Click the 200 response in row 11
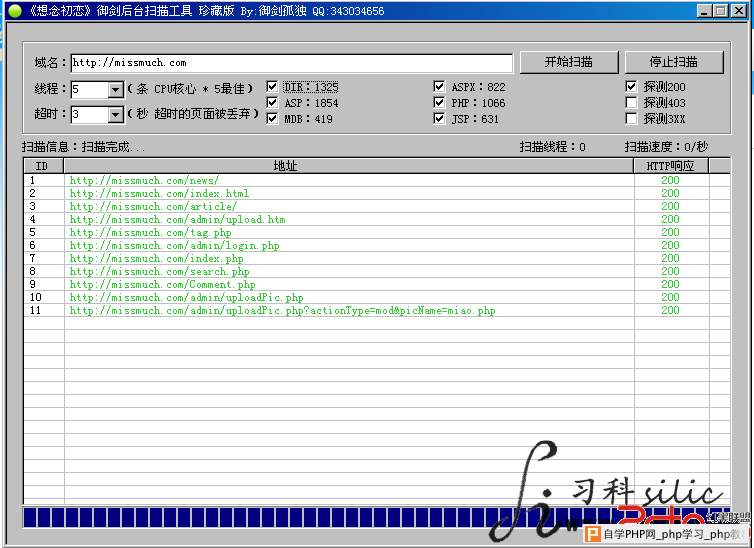Screen dimensions: 754x548 tap(670, 310)
